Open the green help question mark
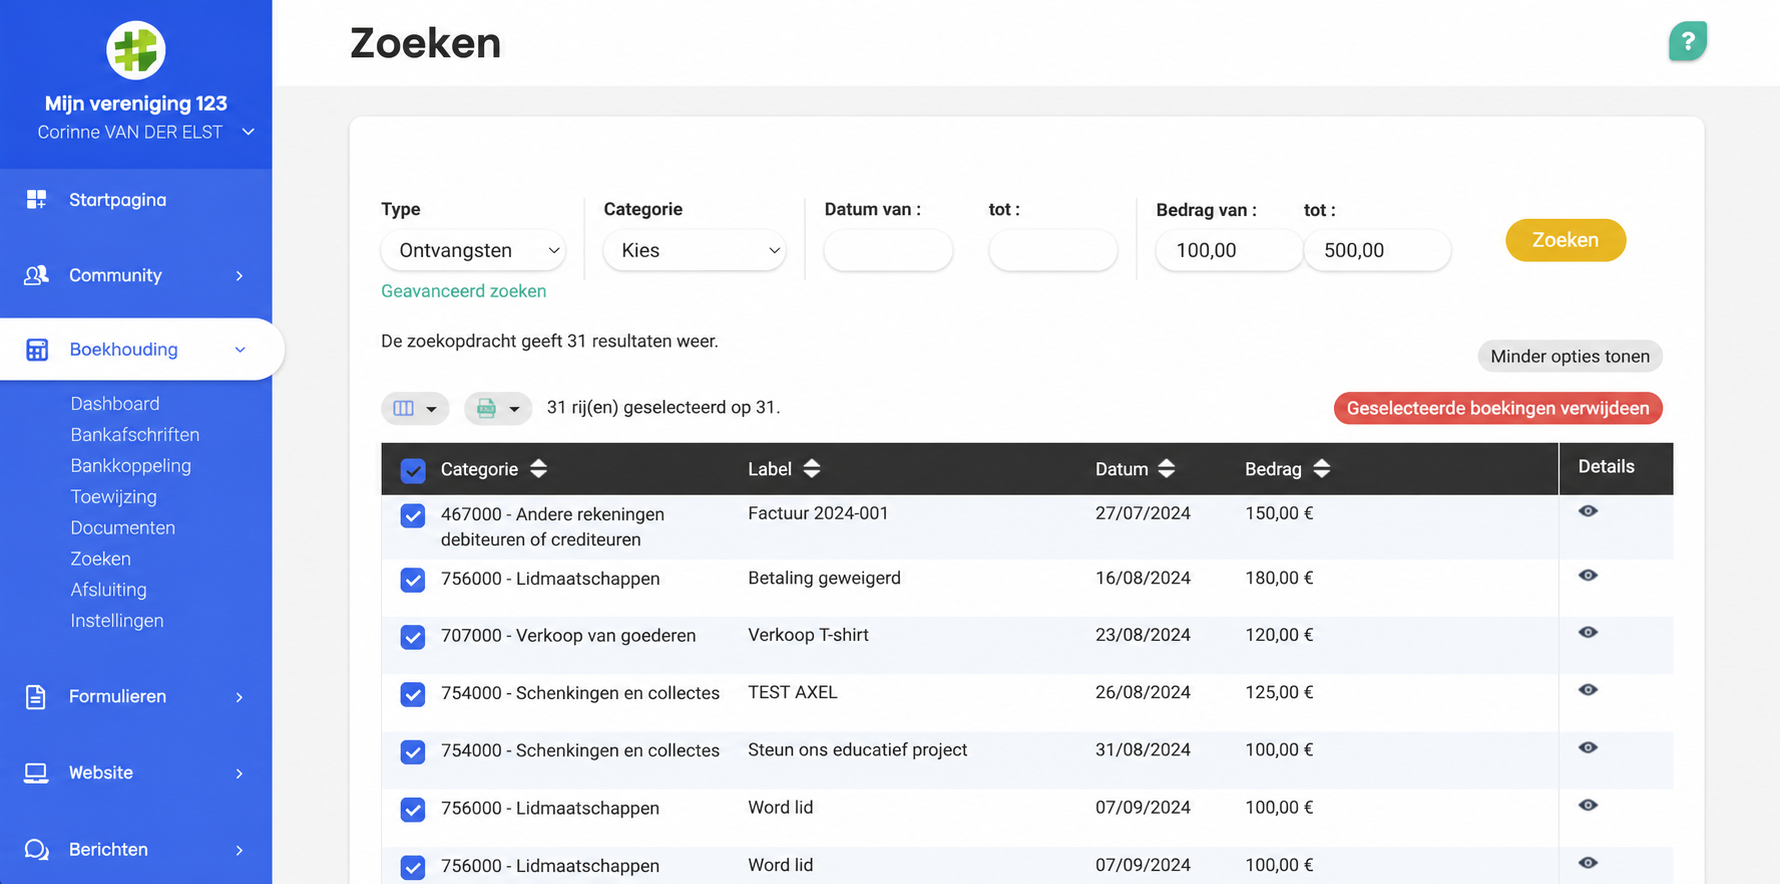The width and height of the screenshot is (1780, 884). point(1688,41)
